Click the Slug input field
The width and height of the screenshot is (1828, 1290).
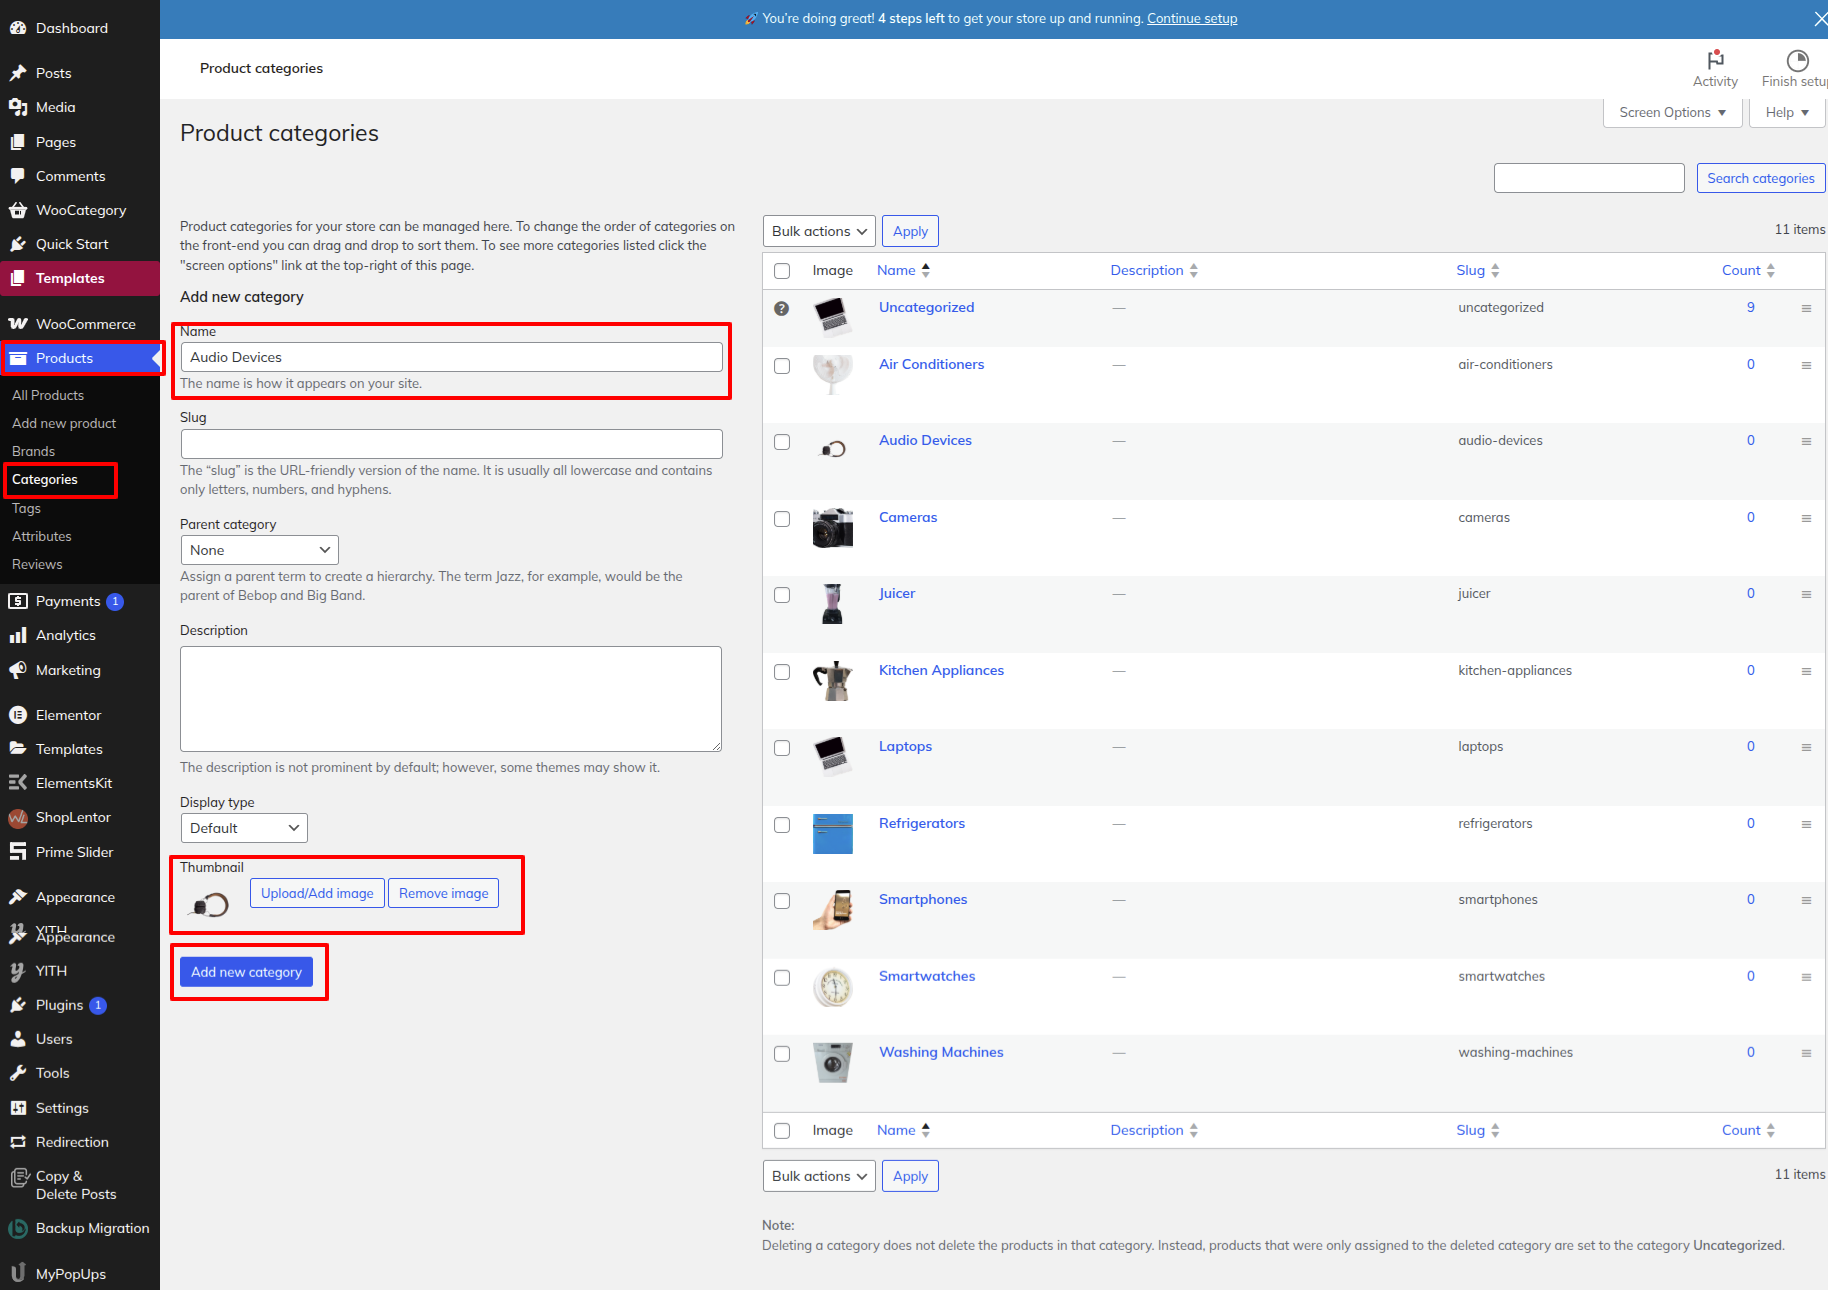[451, 444]
